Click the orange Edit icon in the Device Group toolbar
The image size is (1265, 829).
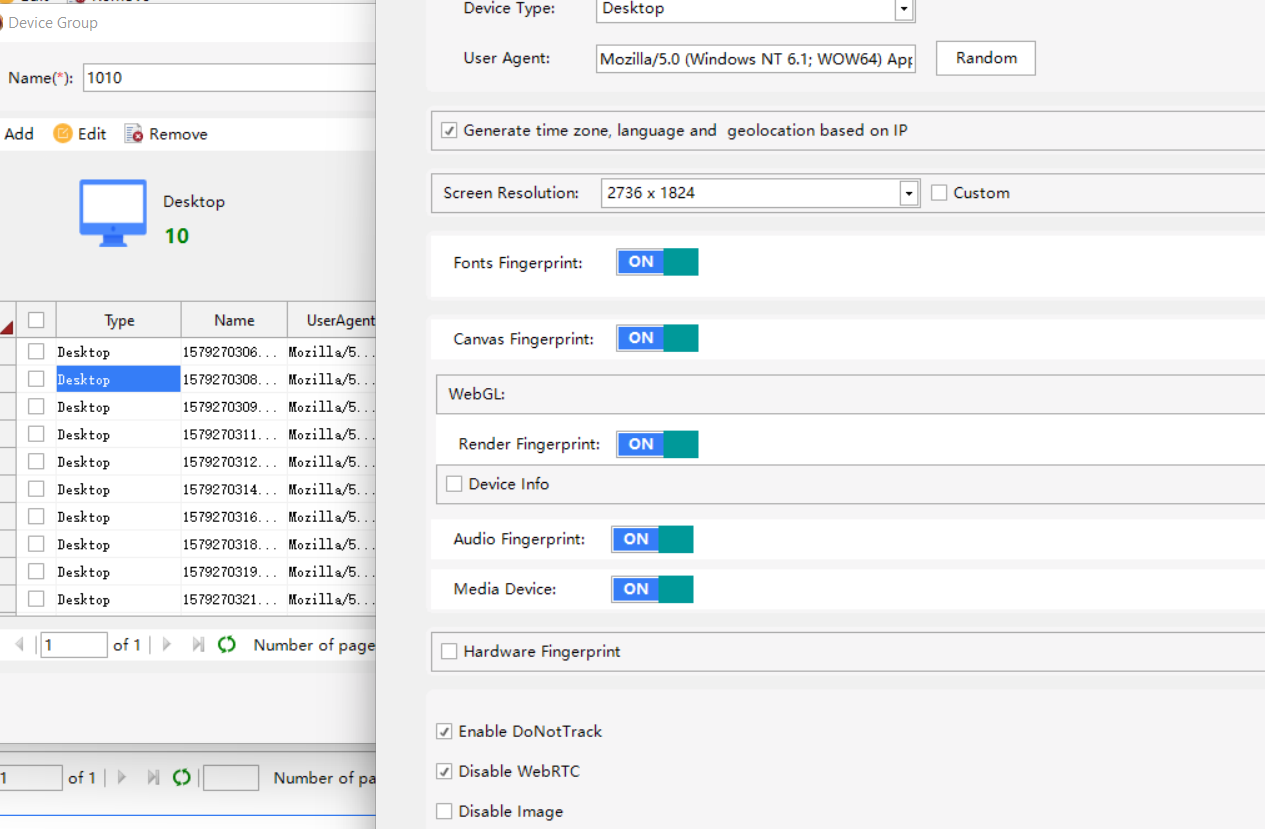(x=63, y=134)
